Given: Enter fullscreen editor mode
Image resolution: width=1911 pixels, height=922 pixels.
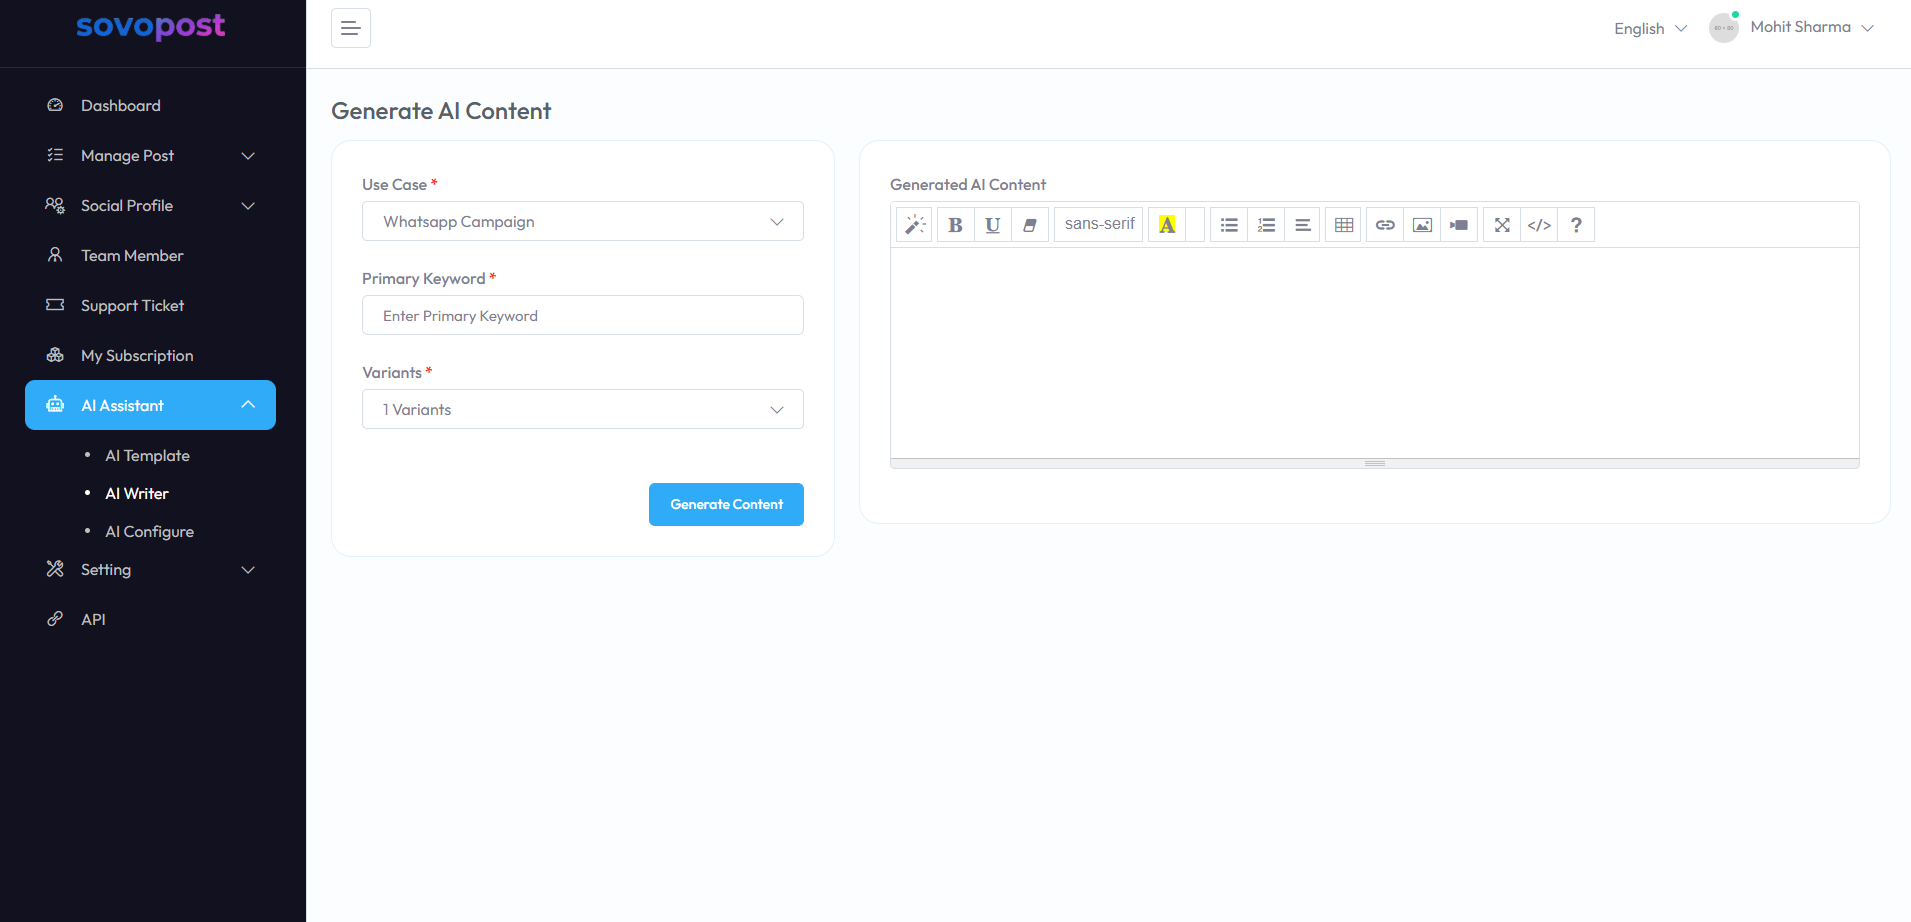Looking at the screenshot, I should [x=1502, y=225].
